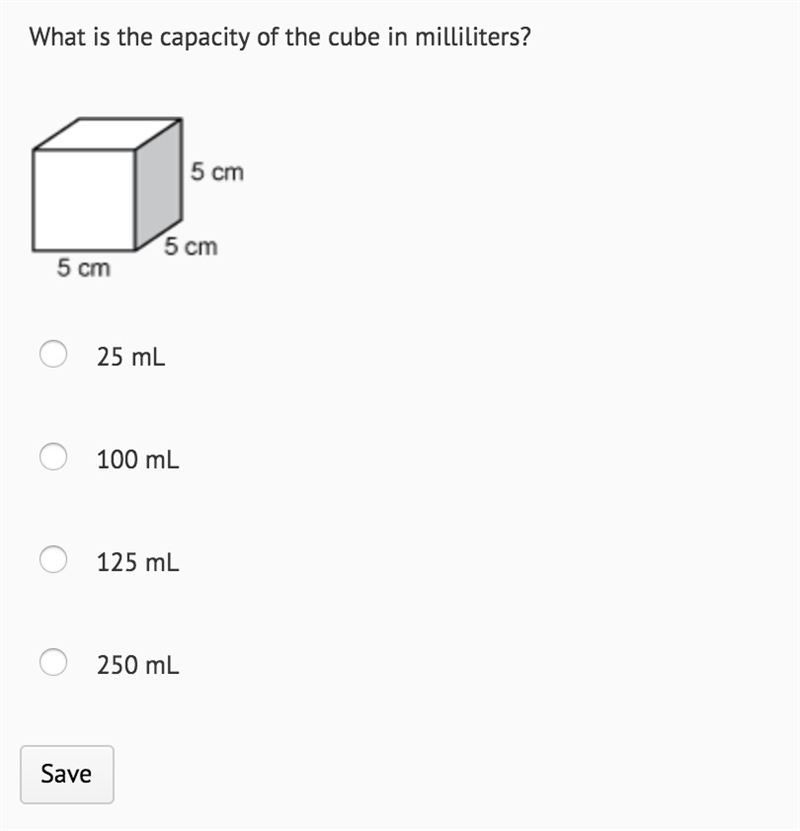Click the "100 mL" answer label text

click(x=138, y=459)
